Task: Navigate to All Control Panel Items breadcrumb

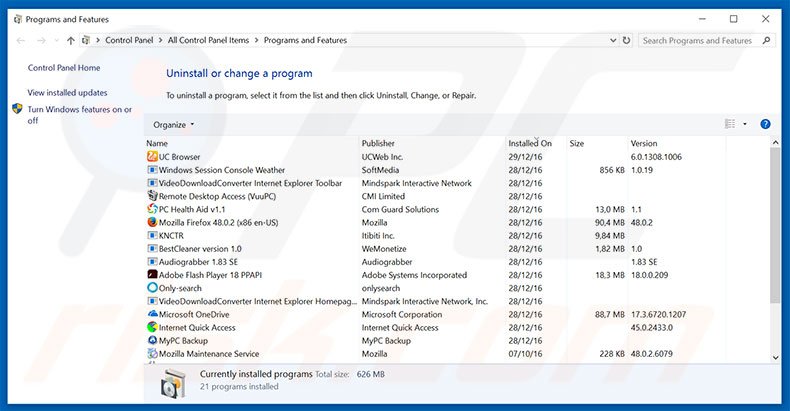Action: [208, 40]
